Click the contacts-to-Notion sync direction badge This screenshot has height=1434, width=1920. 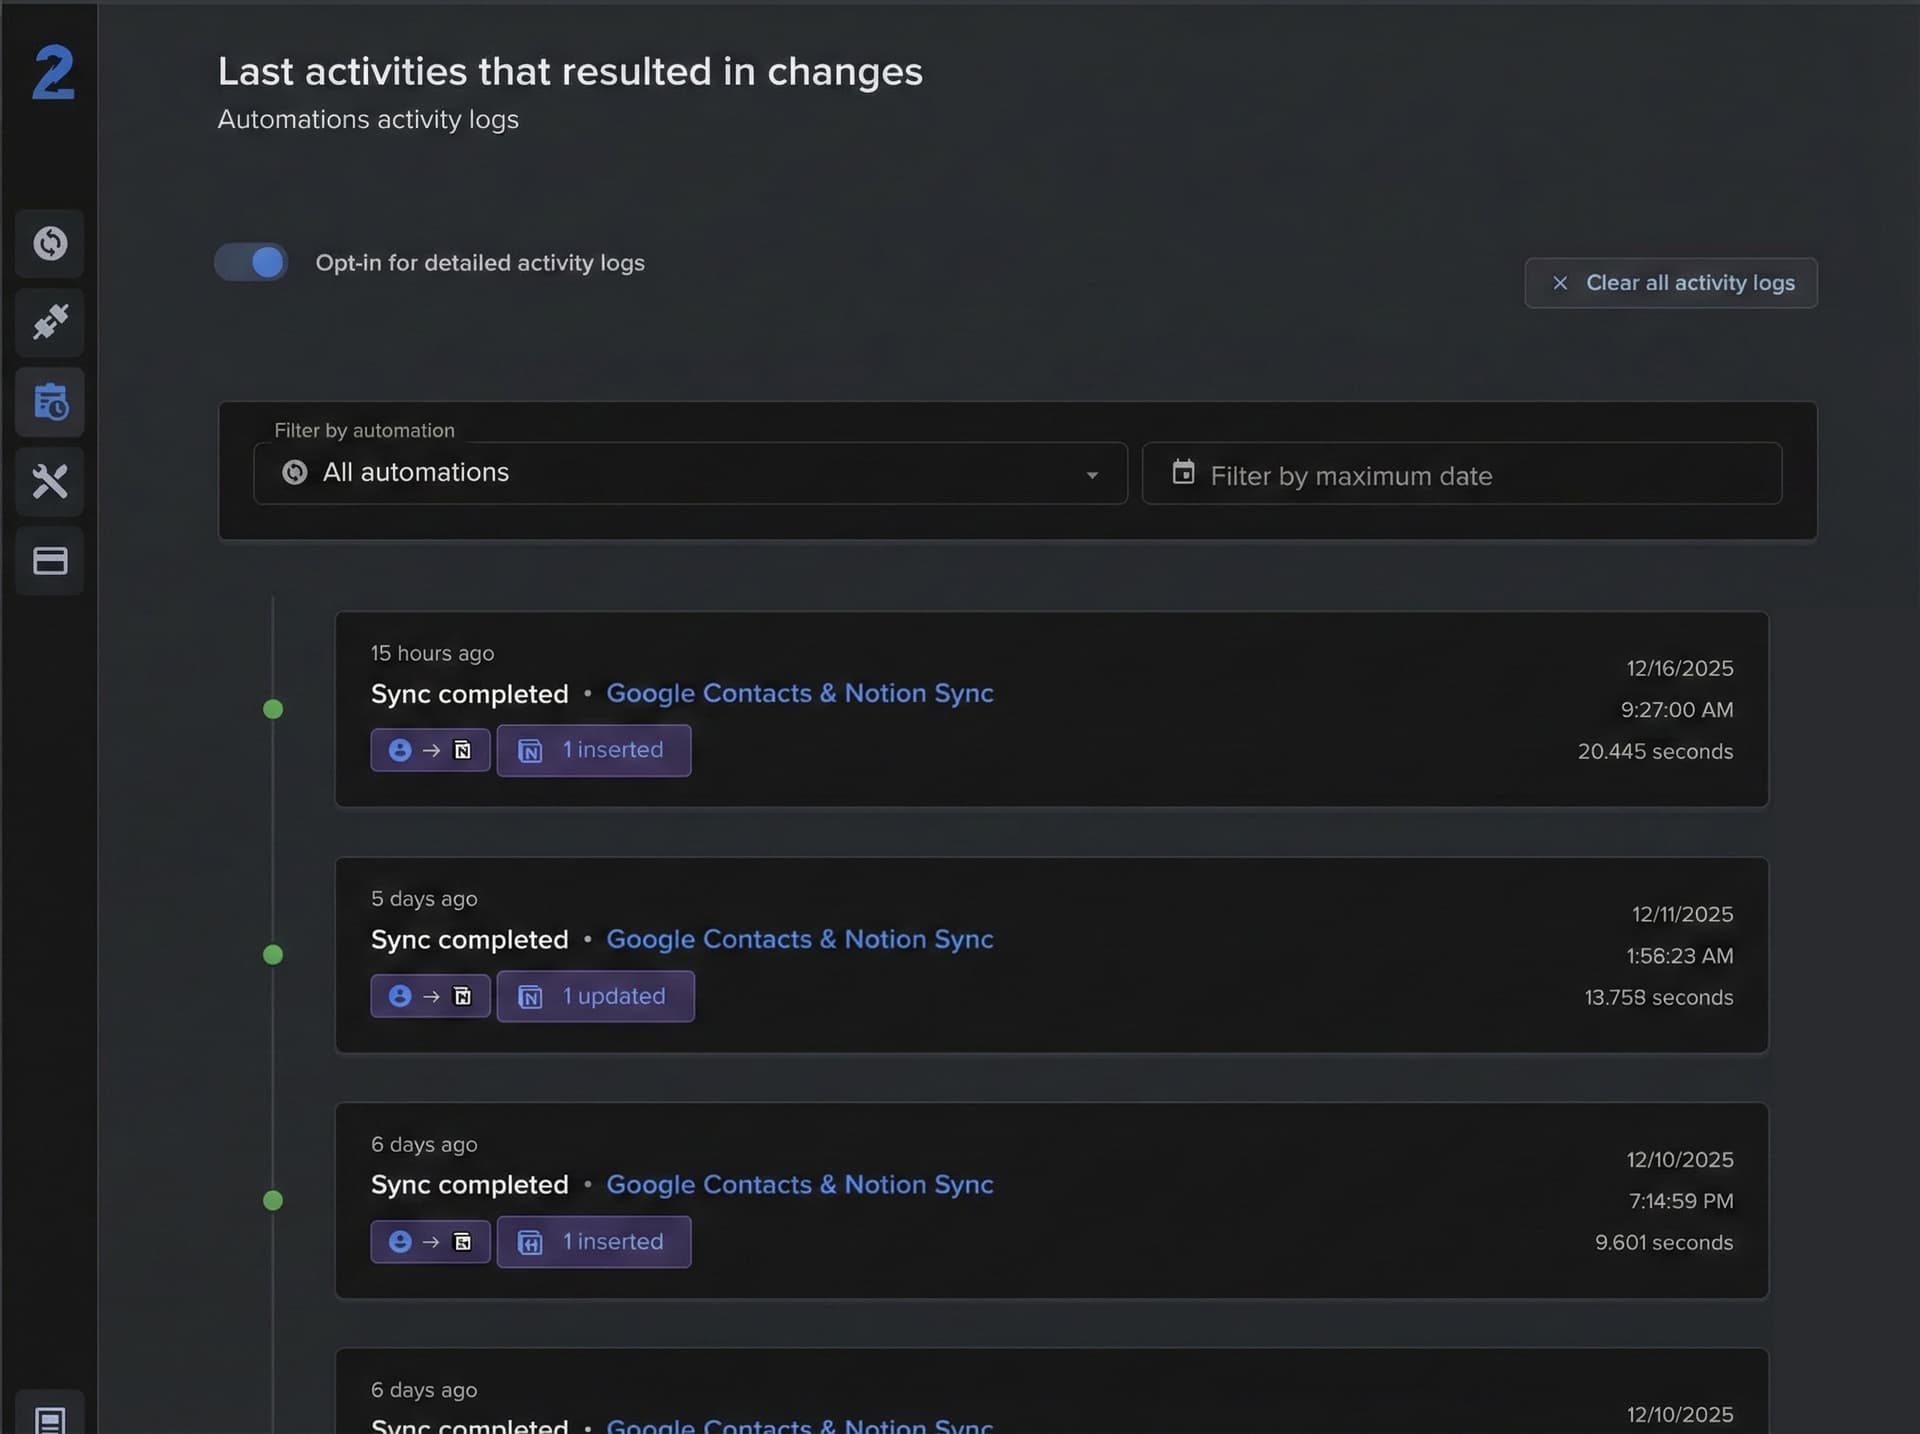point(430,750)
